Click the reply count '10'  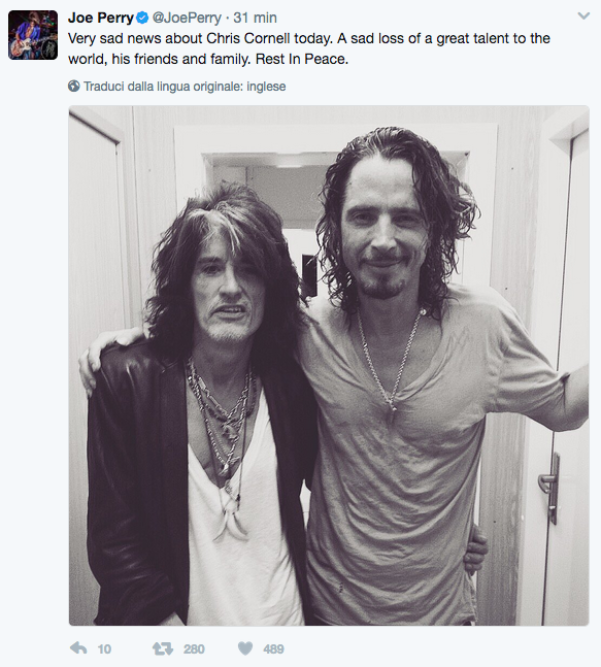pyautogui.click(x=104, y=649)
